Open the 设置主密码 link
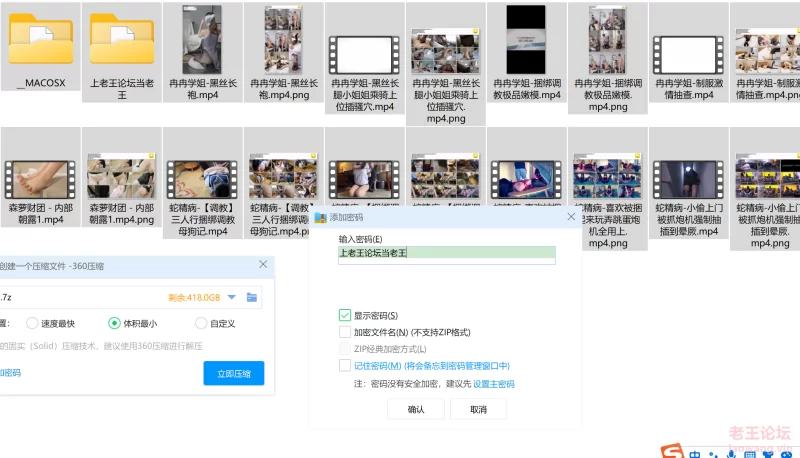Viewport: 800px width, 458px height. point(493,384)
